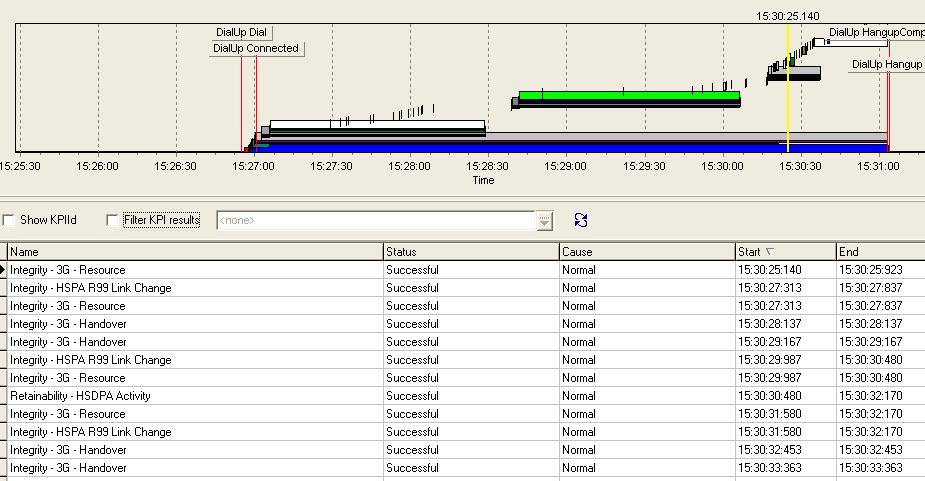Click the 15:27:00 time axis label
This screenshot has width=925, height=481.
(x=253, y=166)
